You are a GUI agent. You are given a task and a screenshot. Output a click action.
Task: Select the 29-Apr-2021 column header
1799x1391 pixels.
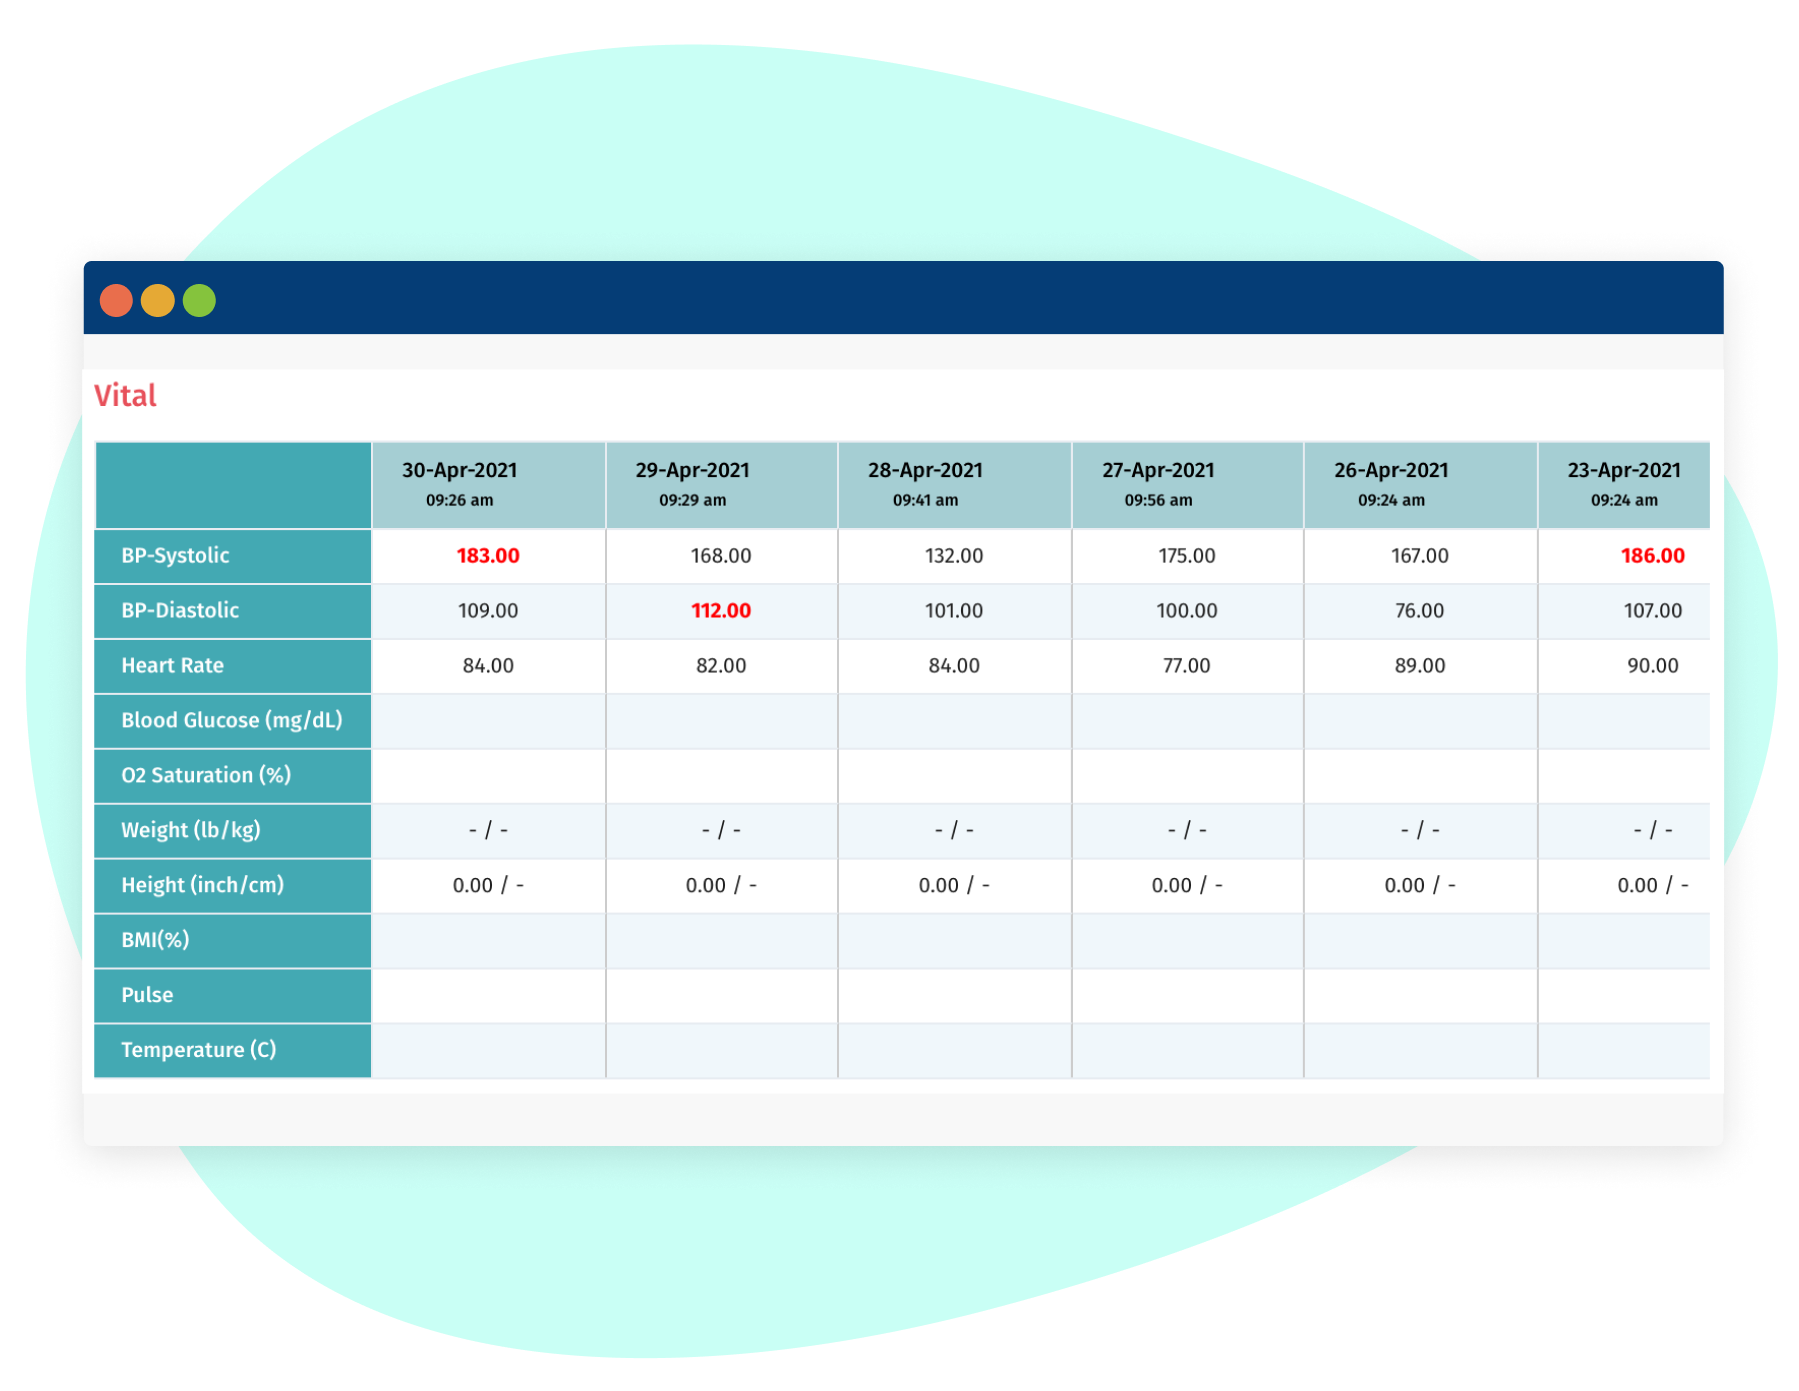click(722, 485)
